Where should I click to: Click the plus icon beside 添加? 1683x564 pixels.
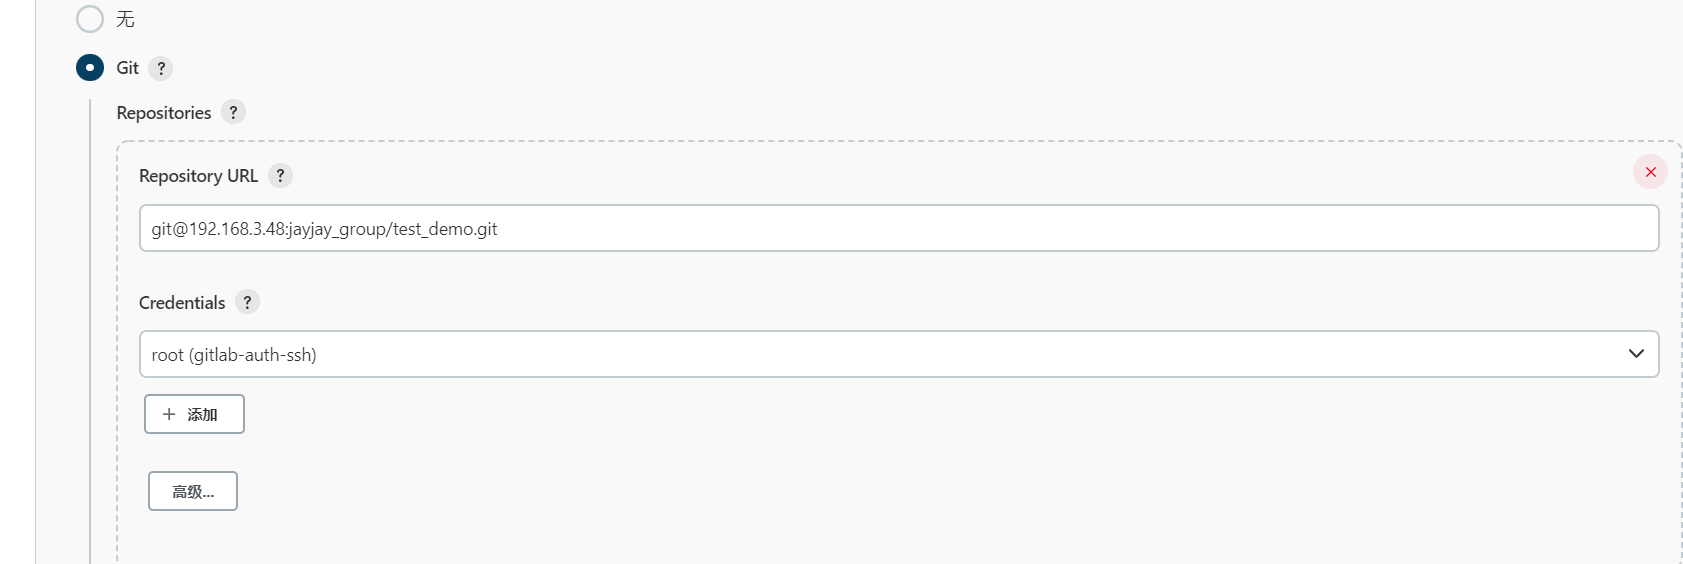[169, 414]
